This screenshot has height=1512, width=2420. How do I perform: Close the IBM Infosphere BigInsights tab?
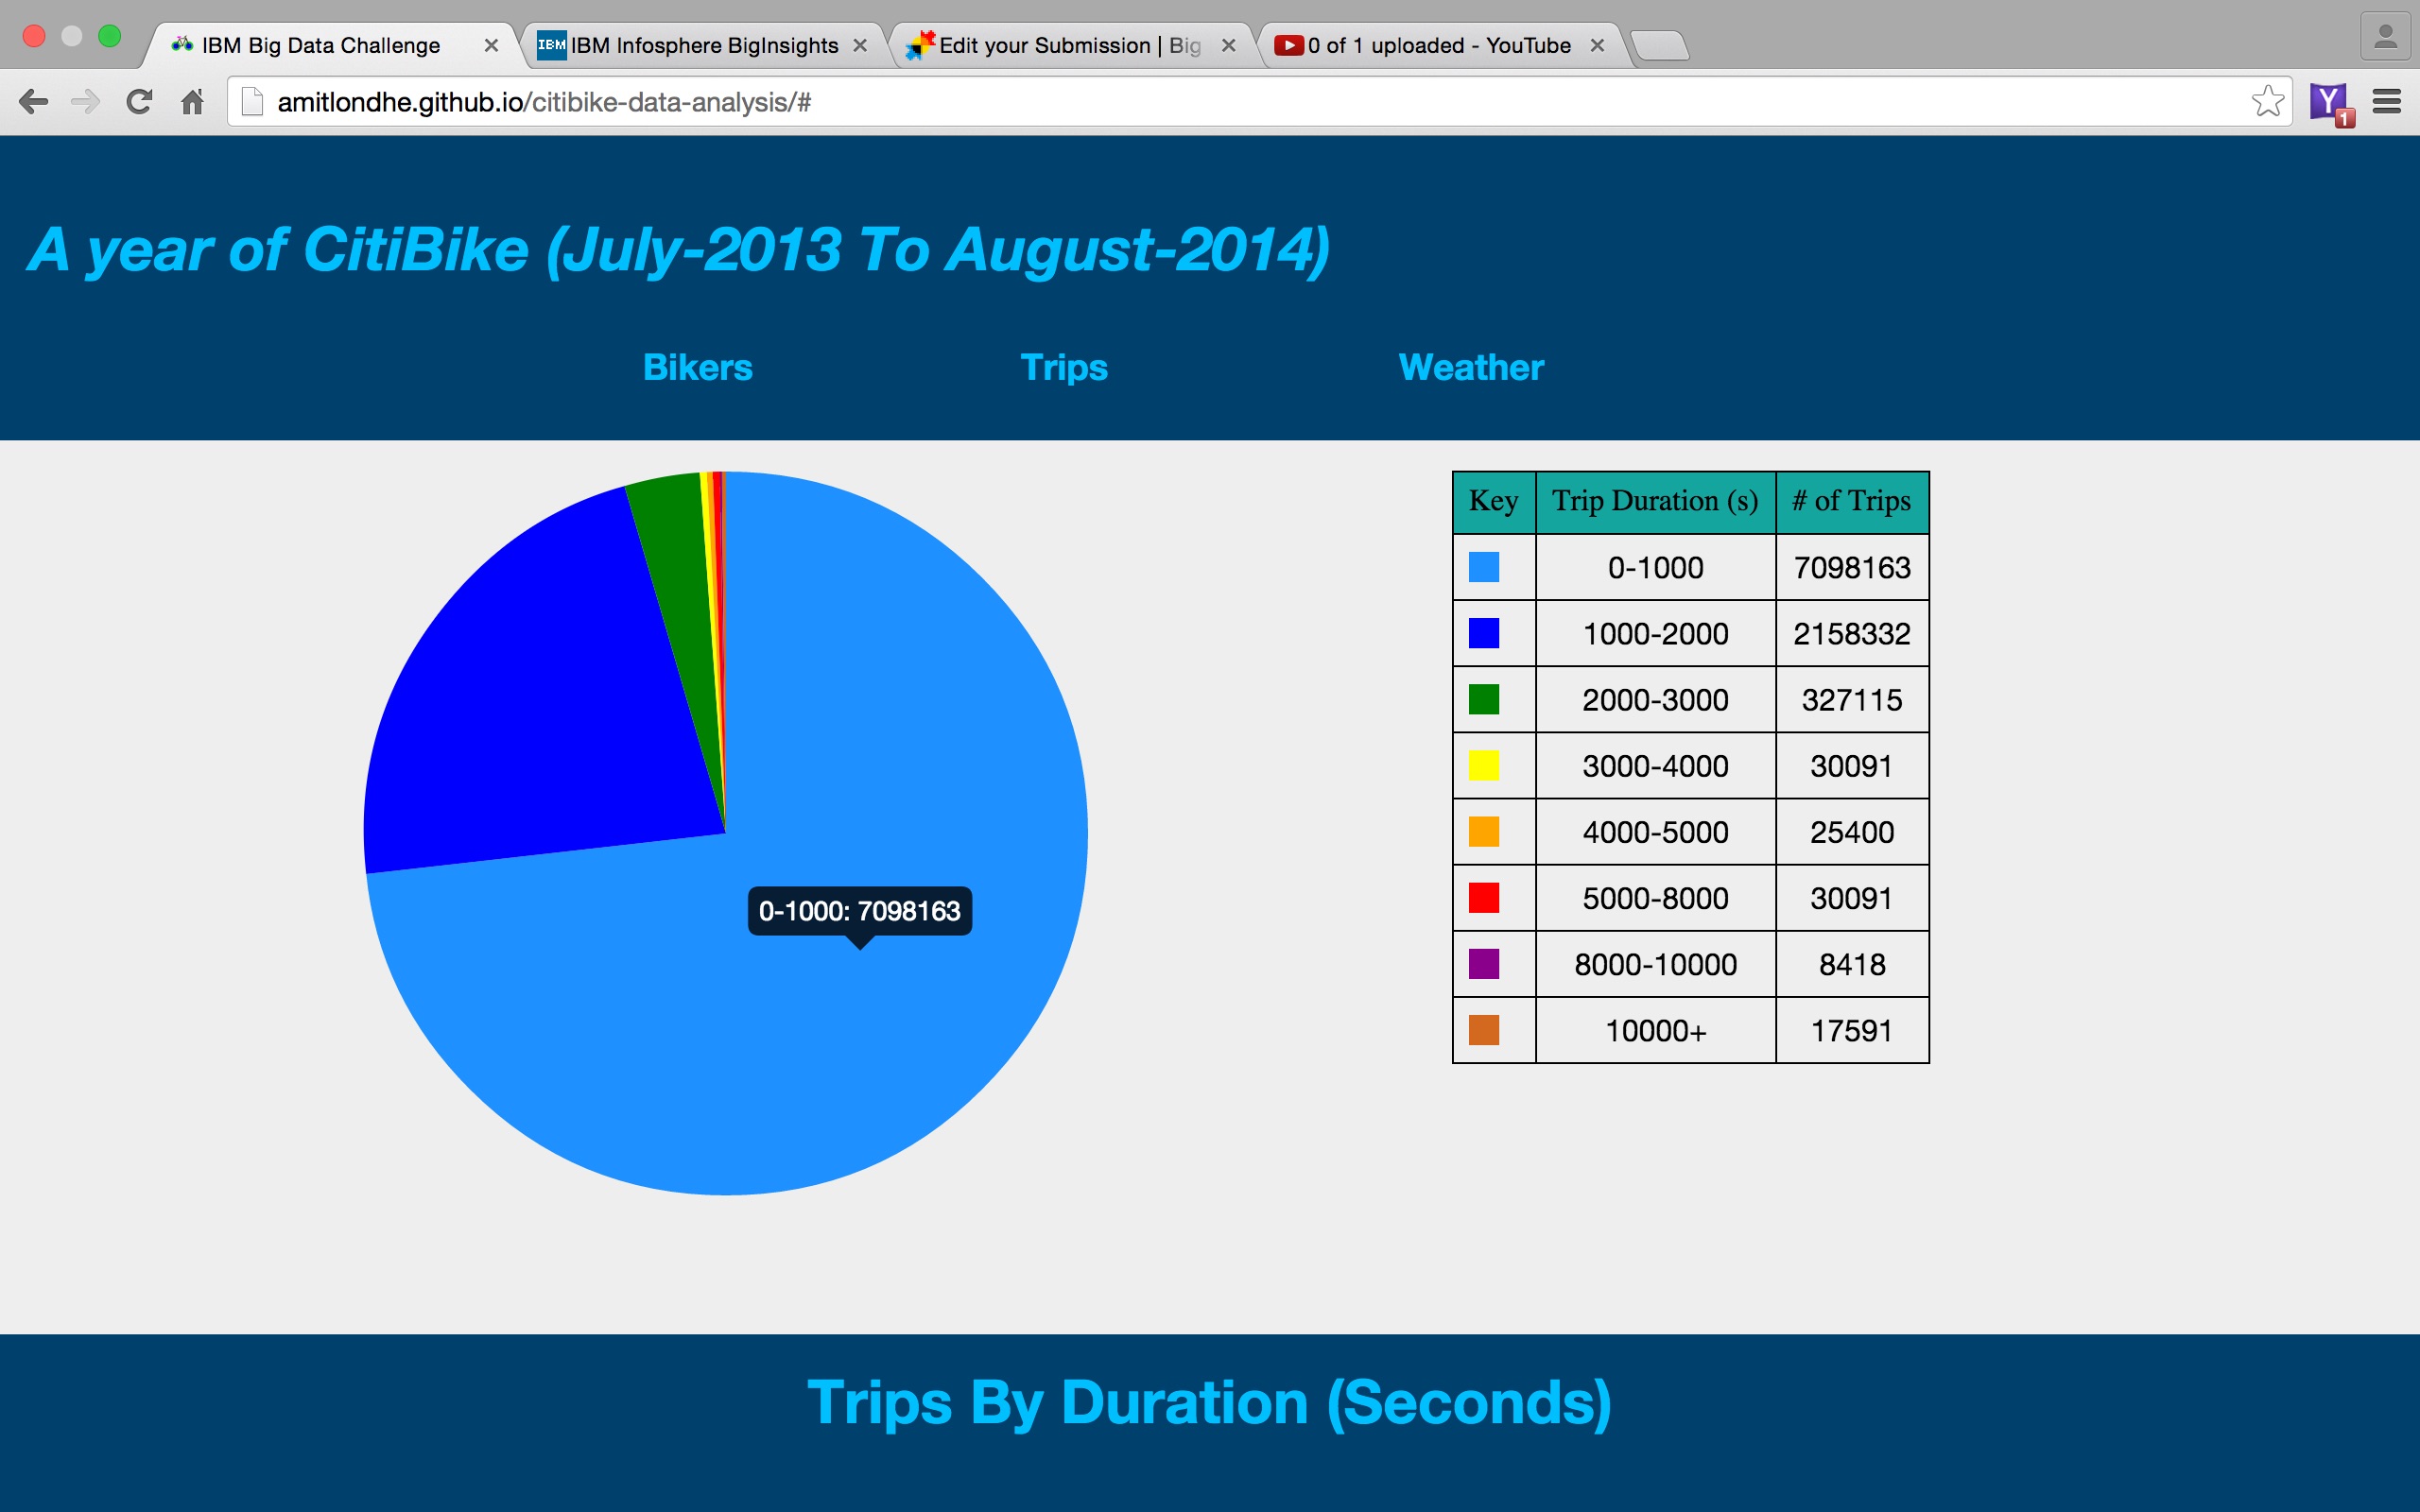point(860,46)
